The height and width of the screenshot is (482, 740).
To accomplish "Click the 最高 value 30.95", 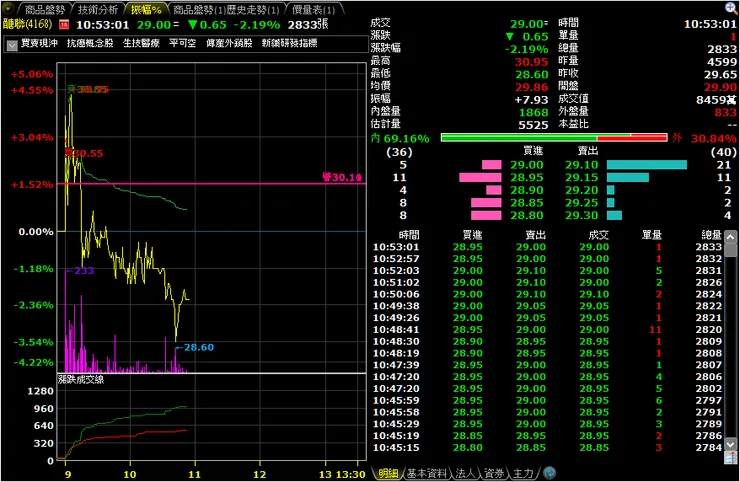I will point(531,62).
